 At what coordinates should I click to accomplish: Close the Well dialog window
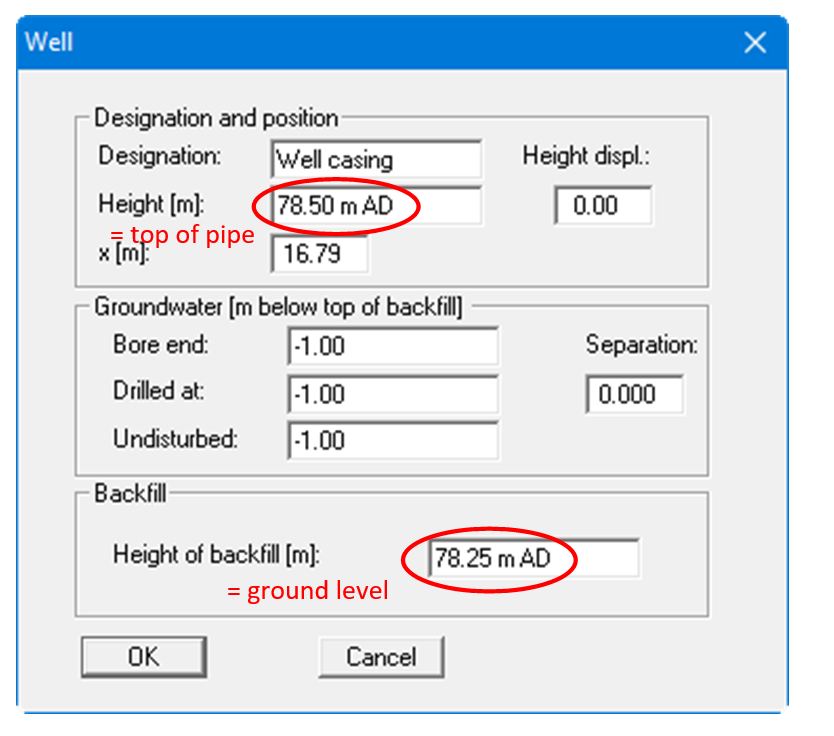pyautogui.click(x=754, y=42)
